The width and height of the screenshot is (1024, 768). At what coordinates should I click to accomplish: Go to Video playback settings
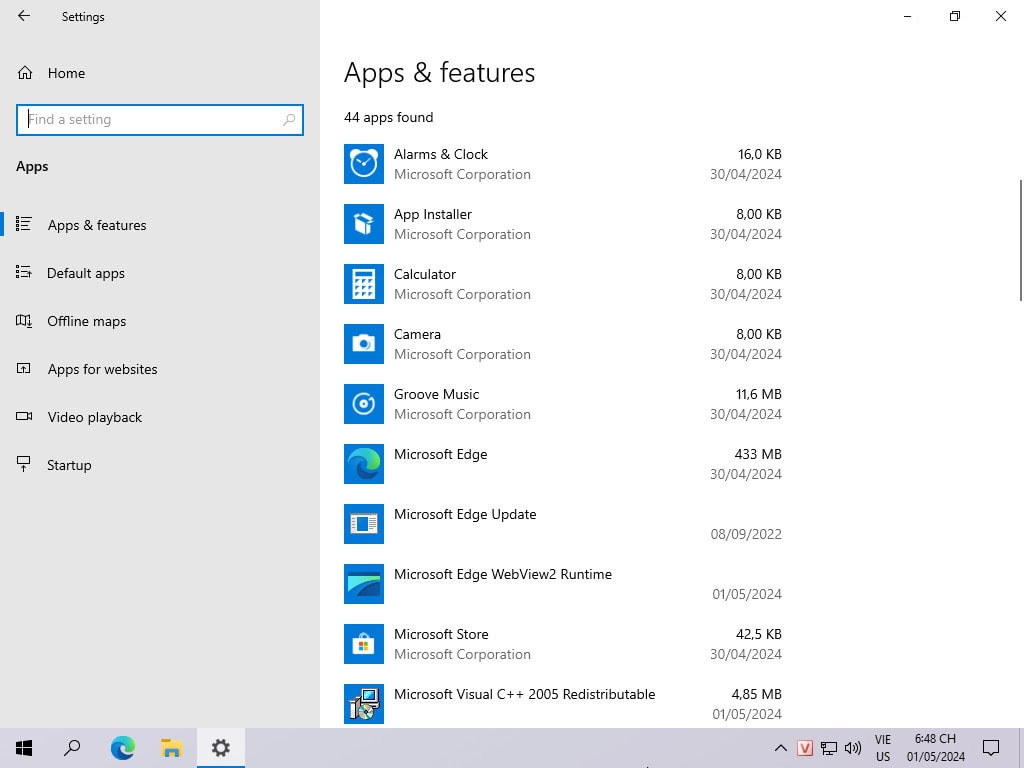(x=94, y=417)
